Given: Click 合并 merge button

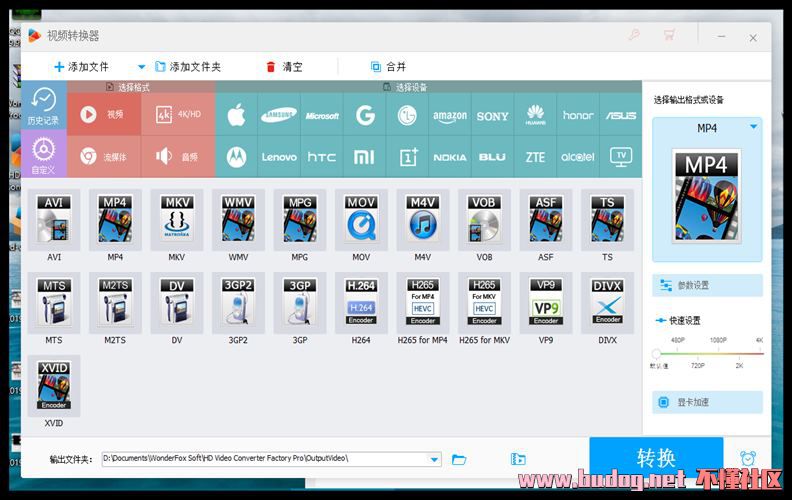Looking at the screenshot, I should tap(388, 67).
